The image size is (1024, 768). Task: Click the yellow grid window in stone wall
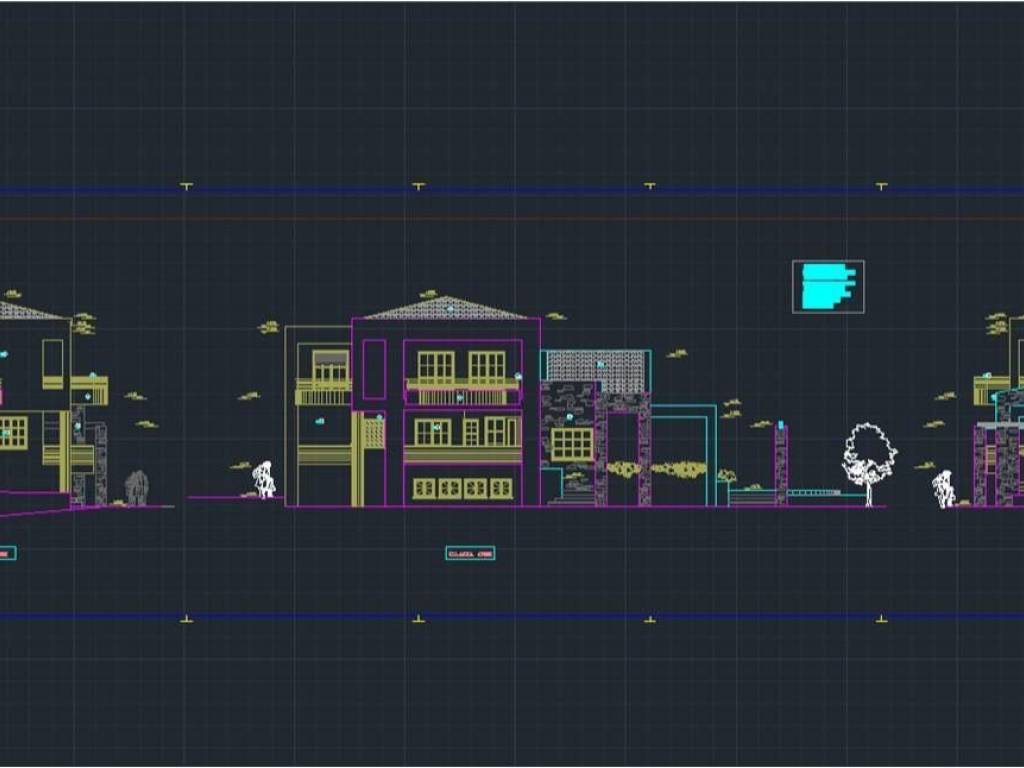pyautogui.click(x=572, y=444)
